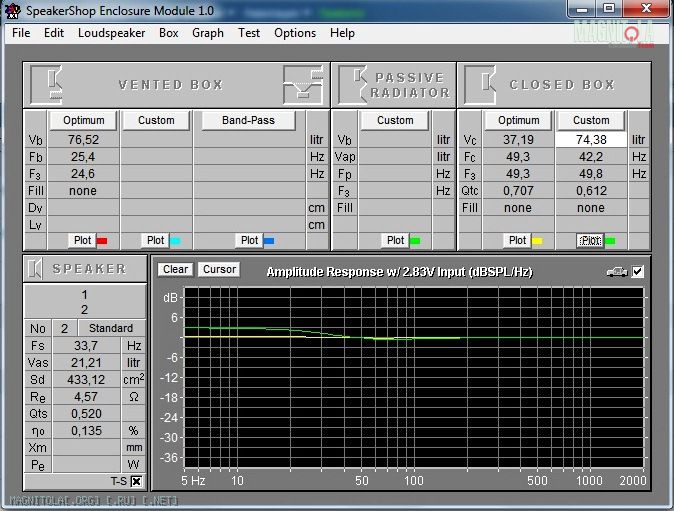Click the Re value 4,57

tap(86, 397)
